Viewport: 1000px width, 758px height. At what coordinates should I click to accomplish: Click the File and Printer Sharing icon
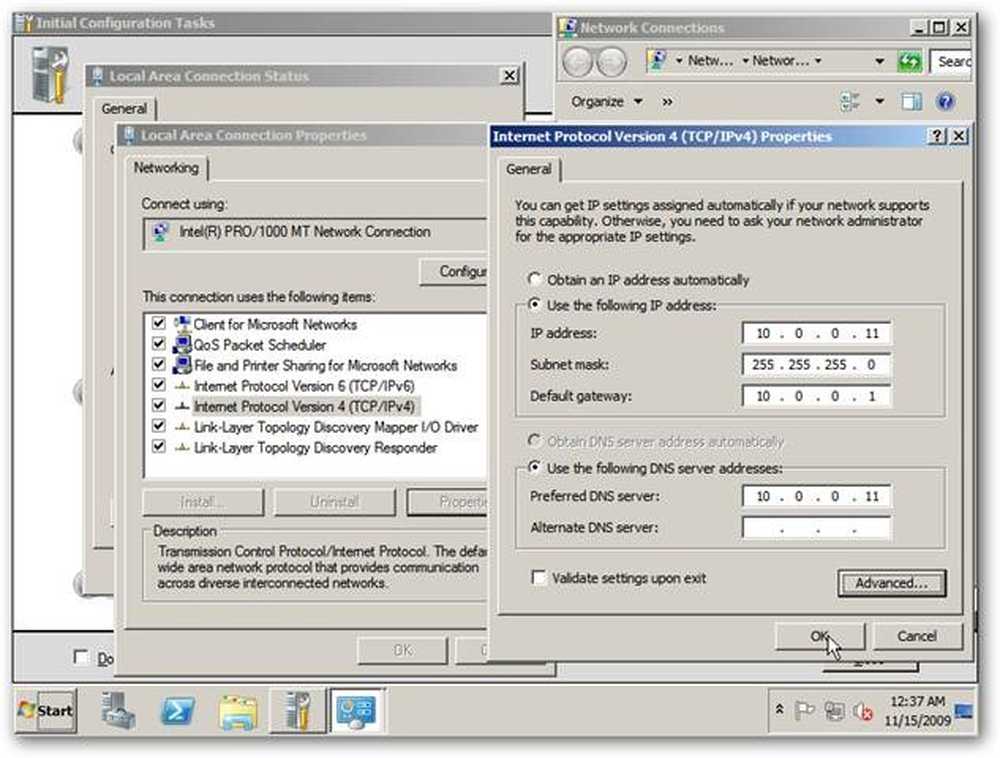182,365
